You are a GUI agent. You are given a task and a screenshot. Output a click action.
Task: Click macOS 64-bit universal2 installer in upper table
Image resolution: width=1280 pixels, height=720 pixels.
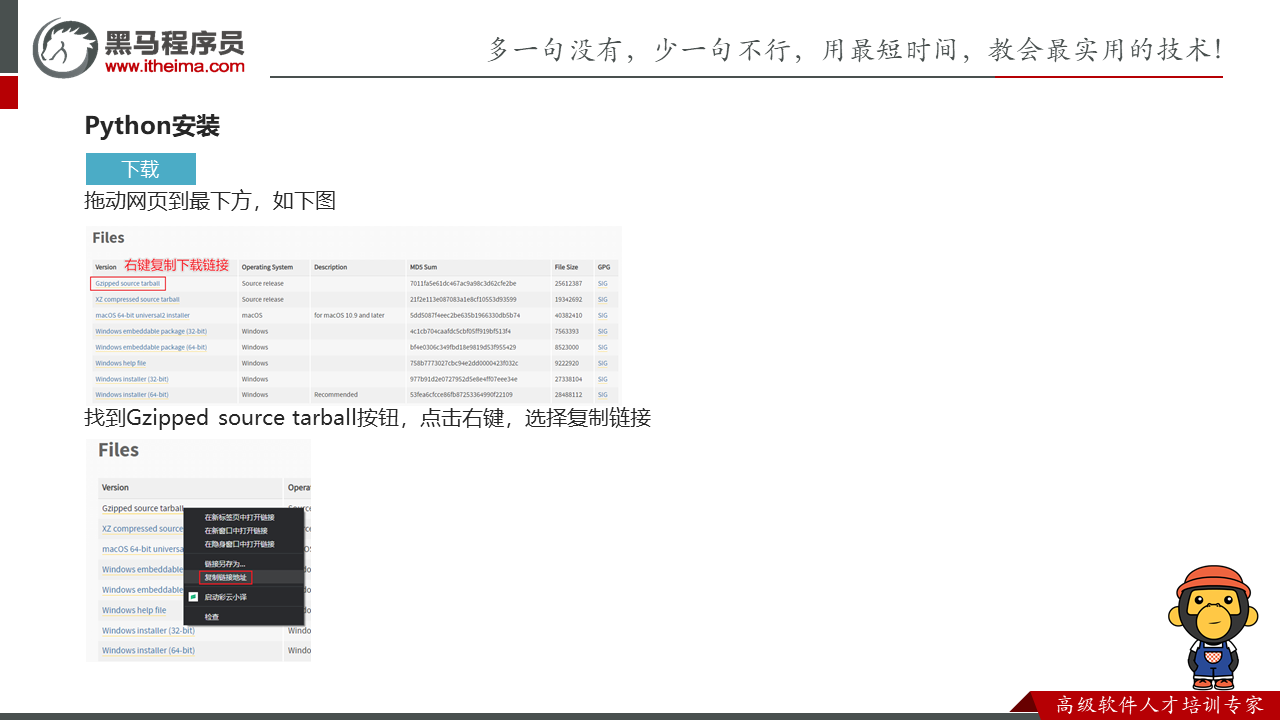click(142, 315)
